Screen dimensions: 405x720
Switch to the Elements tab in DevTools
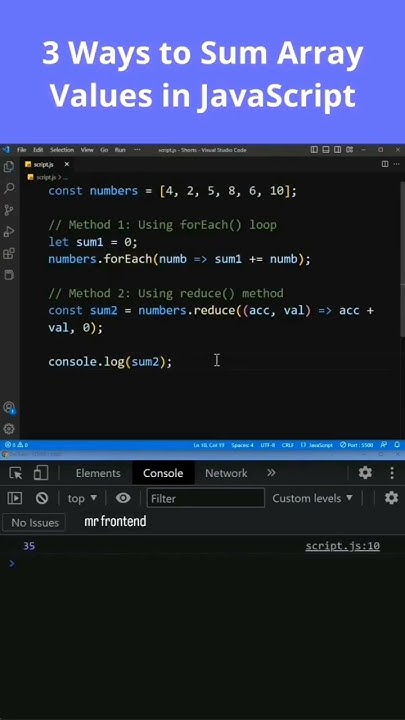(x=98, y=473)
